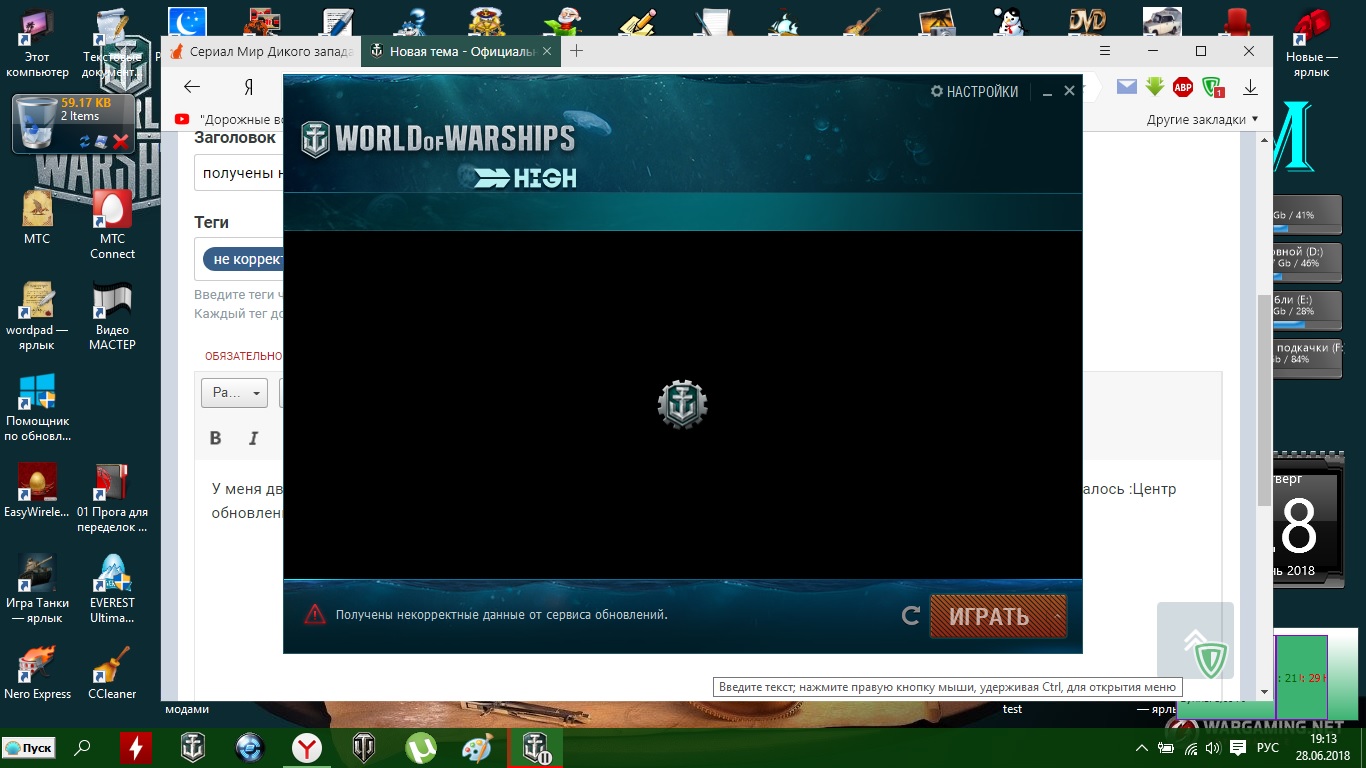
Task: Toggle italic formatting in editor
Action: coord(253,438)
